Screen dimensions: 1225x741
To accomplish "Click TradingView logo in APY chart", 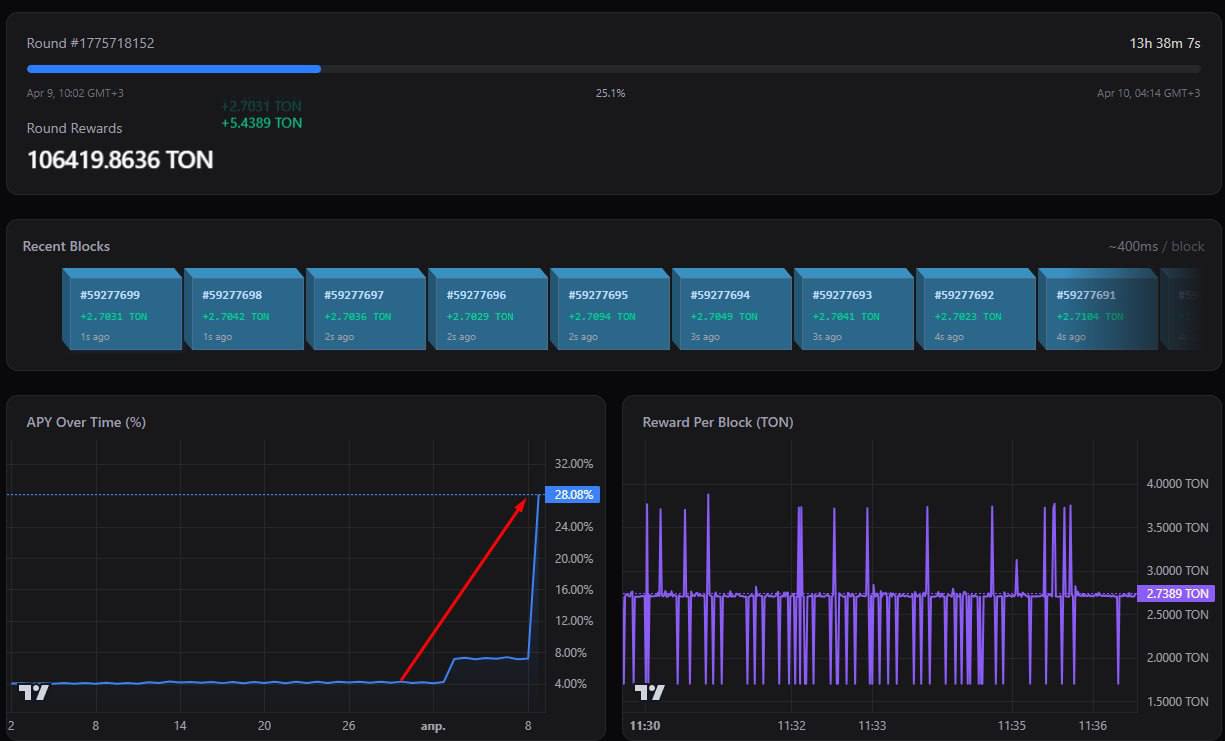I will [34, 692].
